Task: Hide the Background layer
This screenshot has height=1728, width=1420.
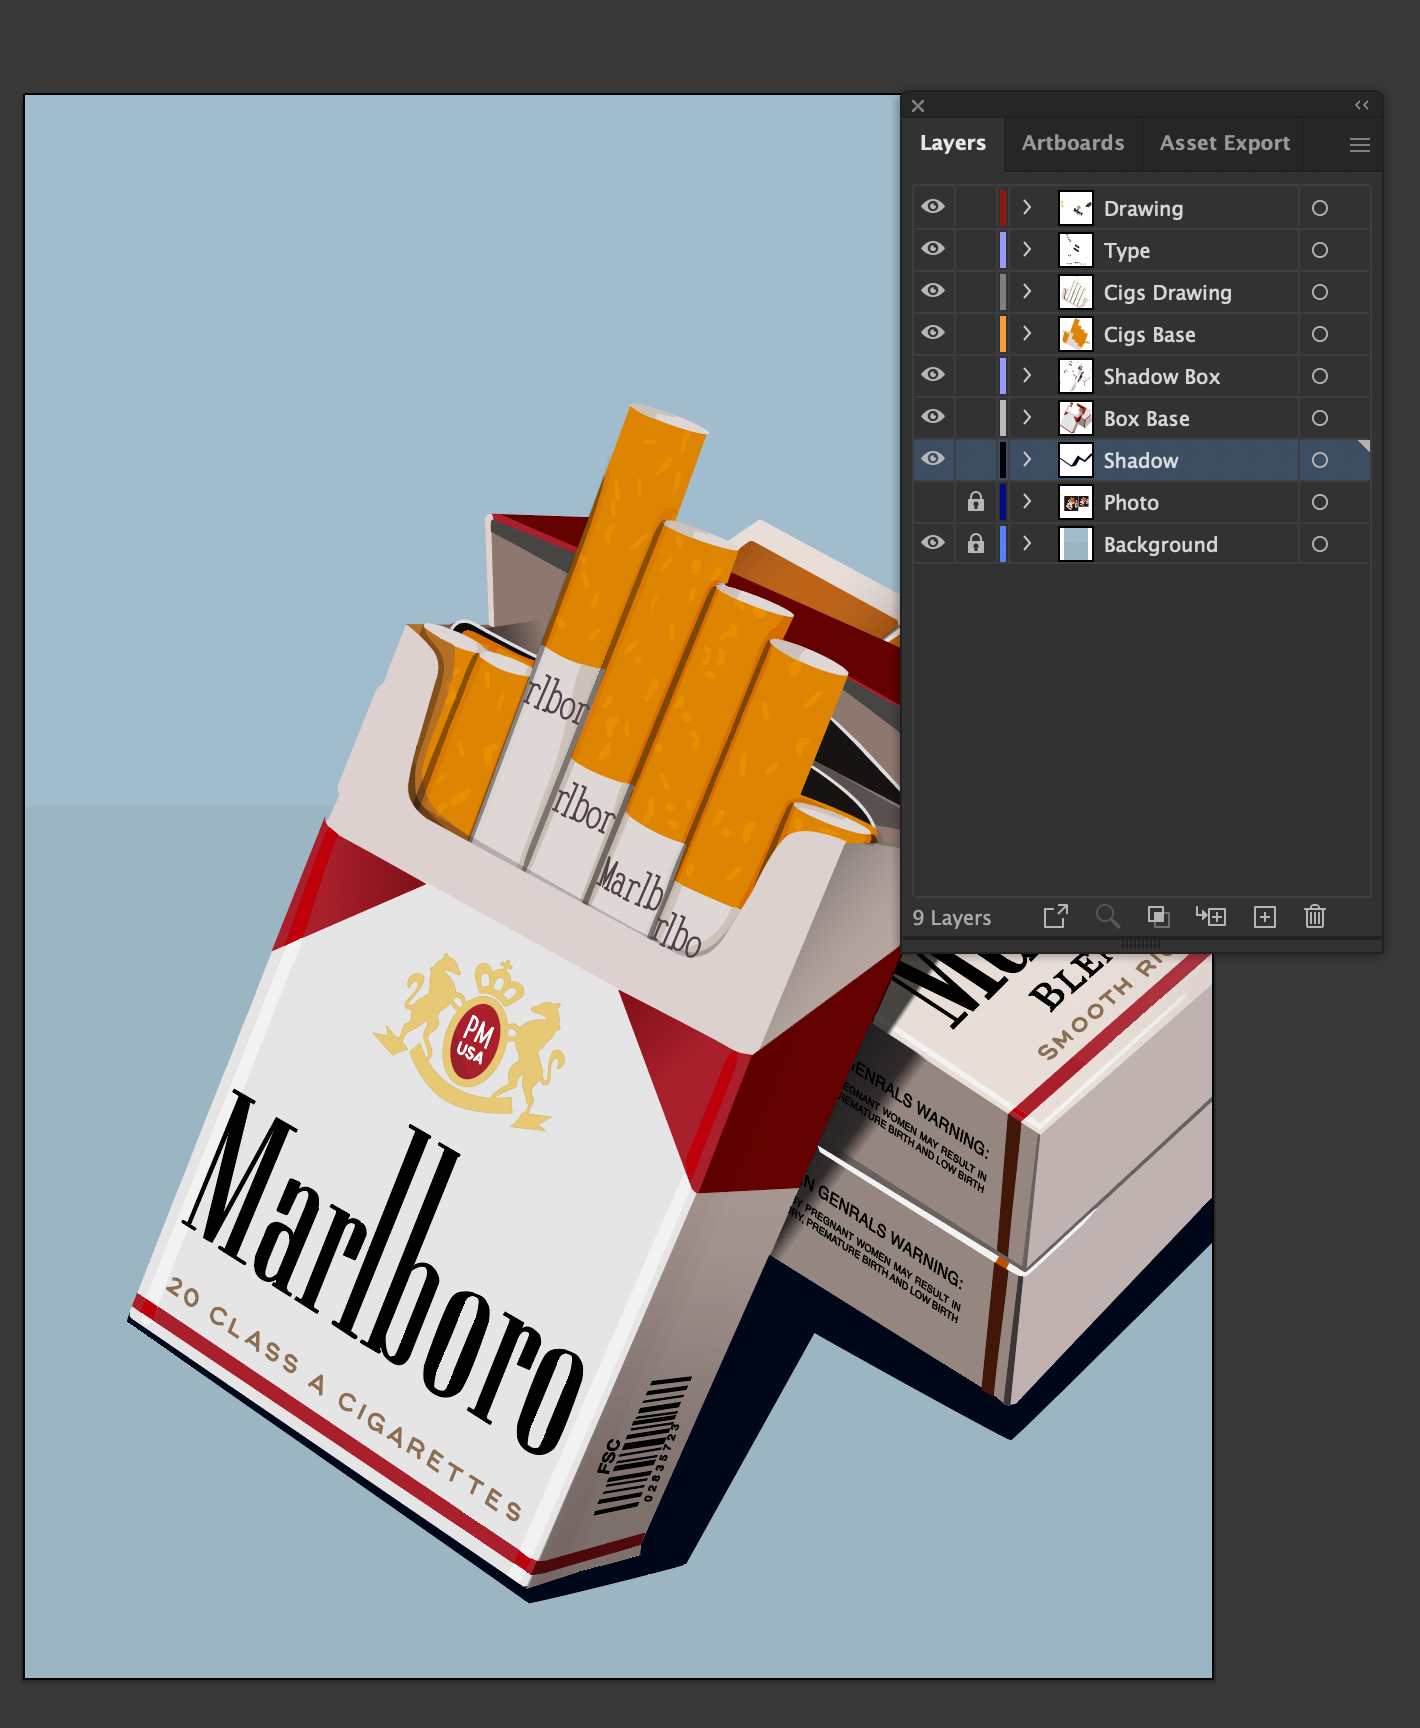Action: [x=933, y=543]
